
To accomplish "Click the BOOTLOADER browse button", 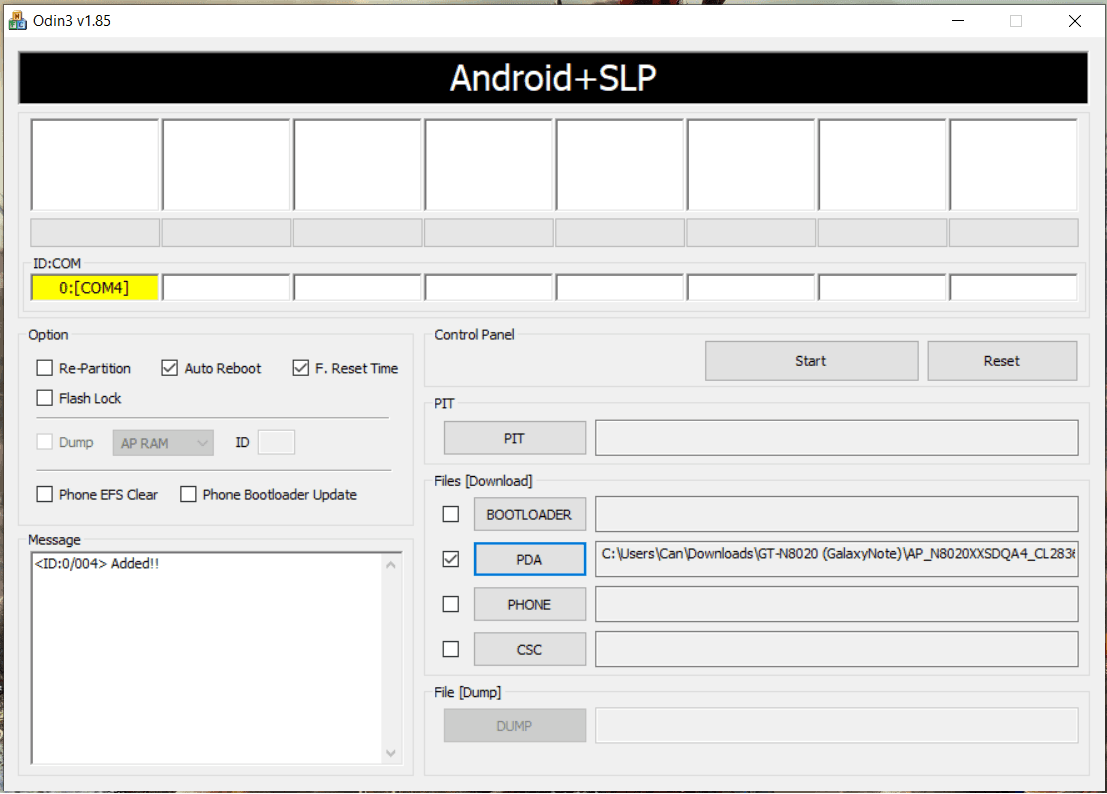I will coord(529,515).
